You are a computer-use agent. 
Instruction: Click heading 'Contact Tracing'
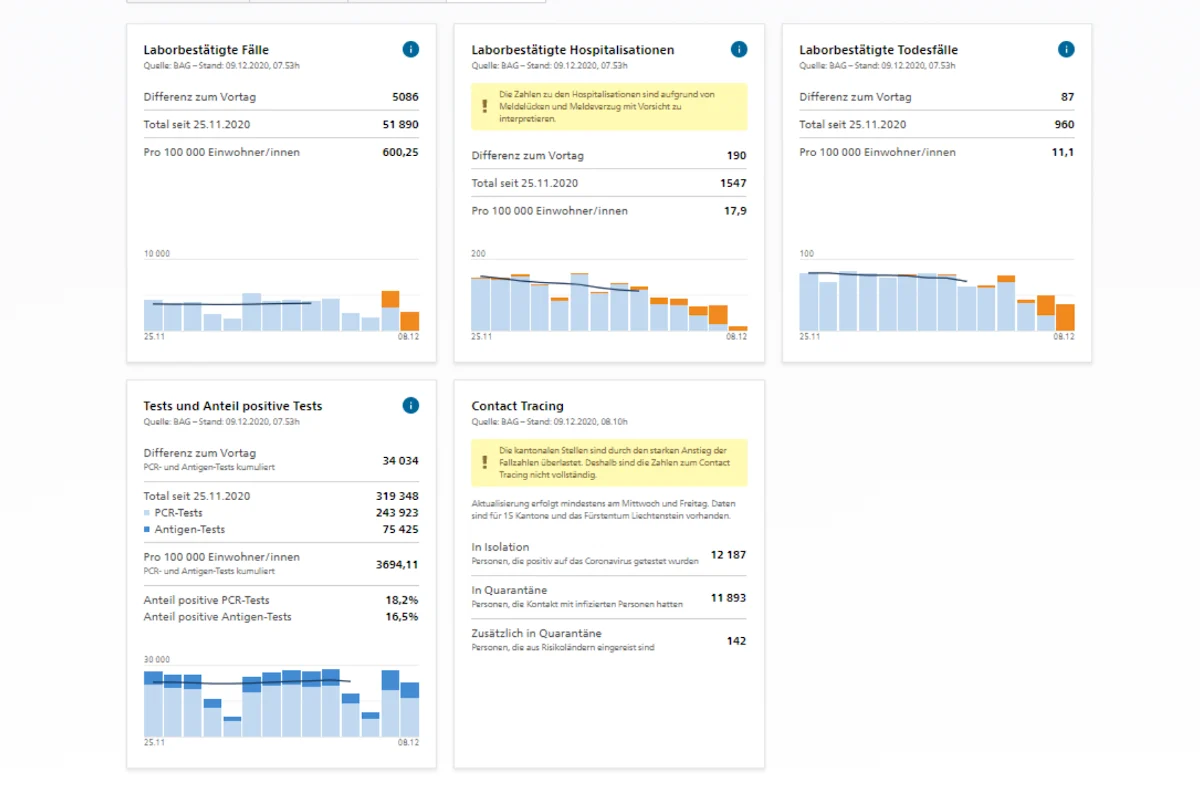point(518,406)
